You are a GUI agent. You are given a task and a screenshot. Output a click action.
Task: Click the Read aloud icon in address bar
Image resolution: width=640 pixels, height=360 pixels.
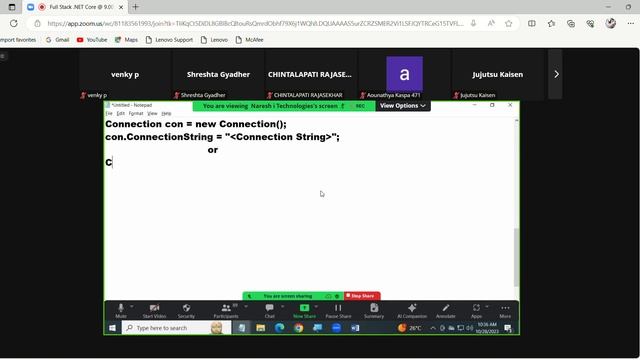tap(491, 24)
